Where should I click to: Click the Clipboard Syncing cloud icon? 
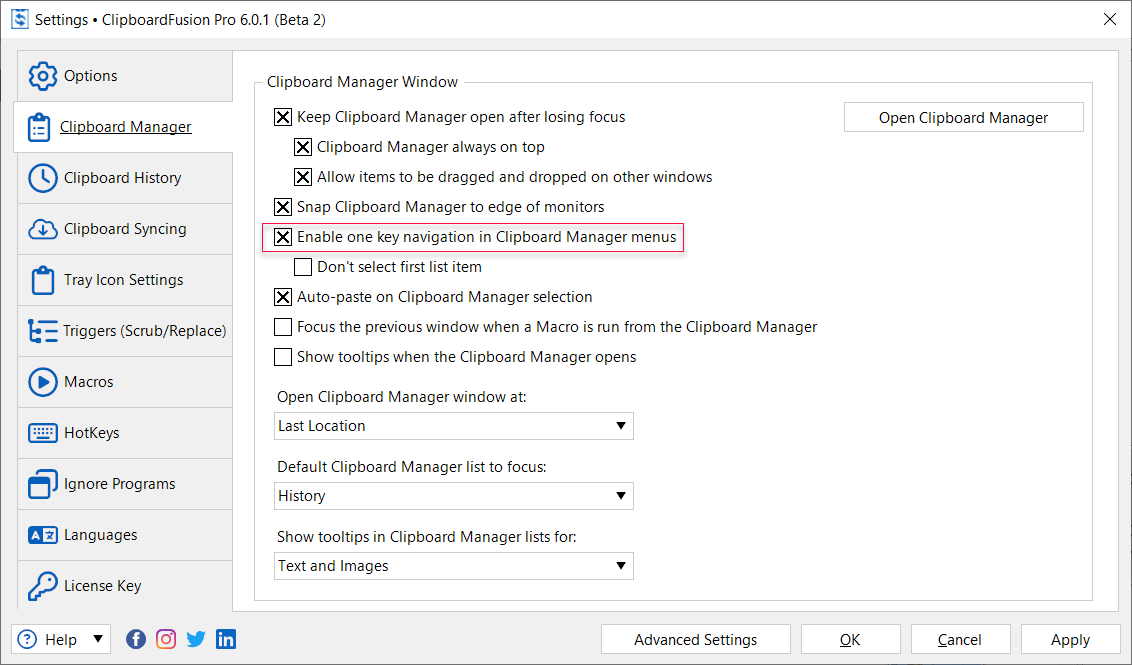(42, 229)
